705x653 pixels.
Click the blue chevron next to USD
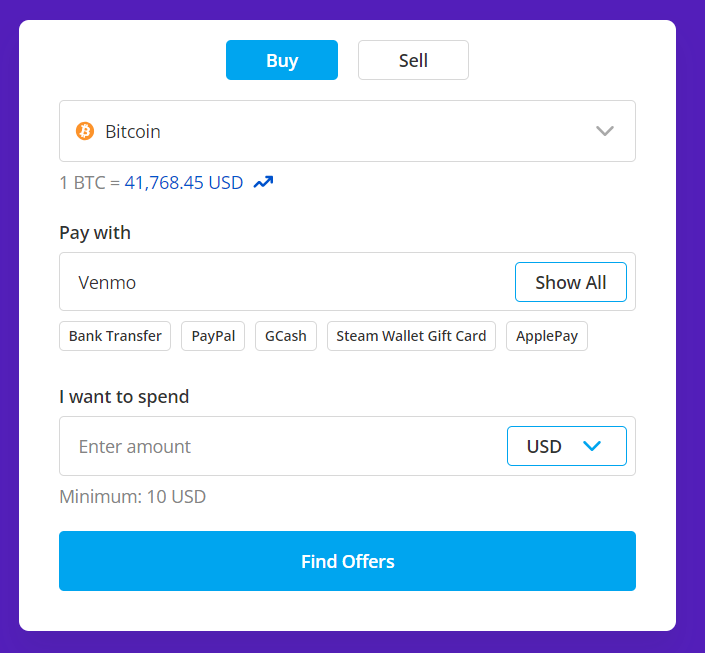pos(592,446)
